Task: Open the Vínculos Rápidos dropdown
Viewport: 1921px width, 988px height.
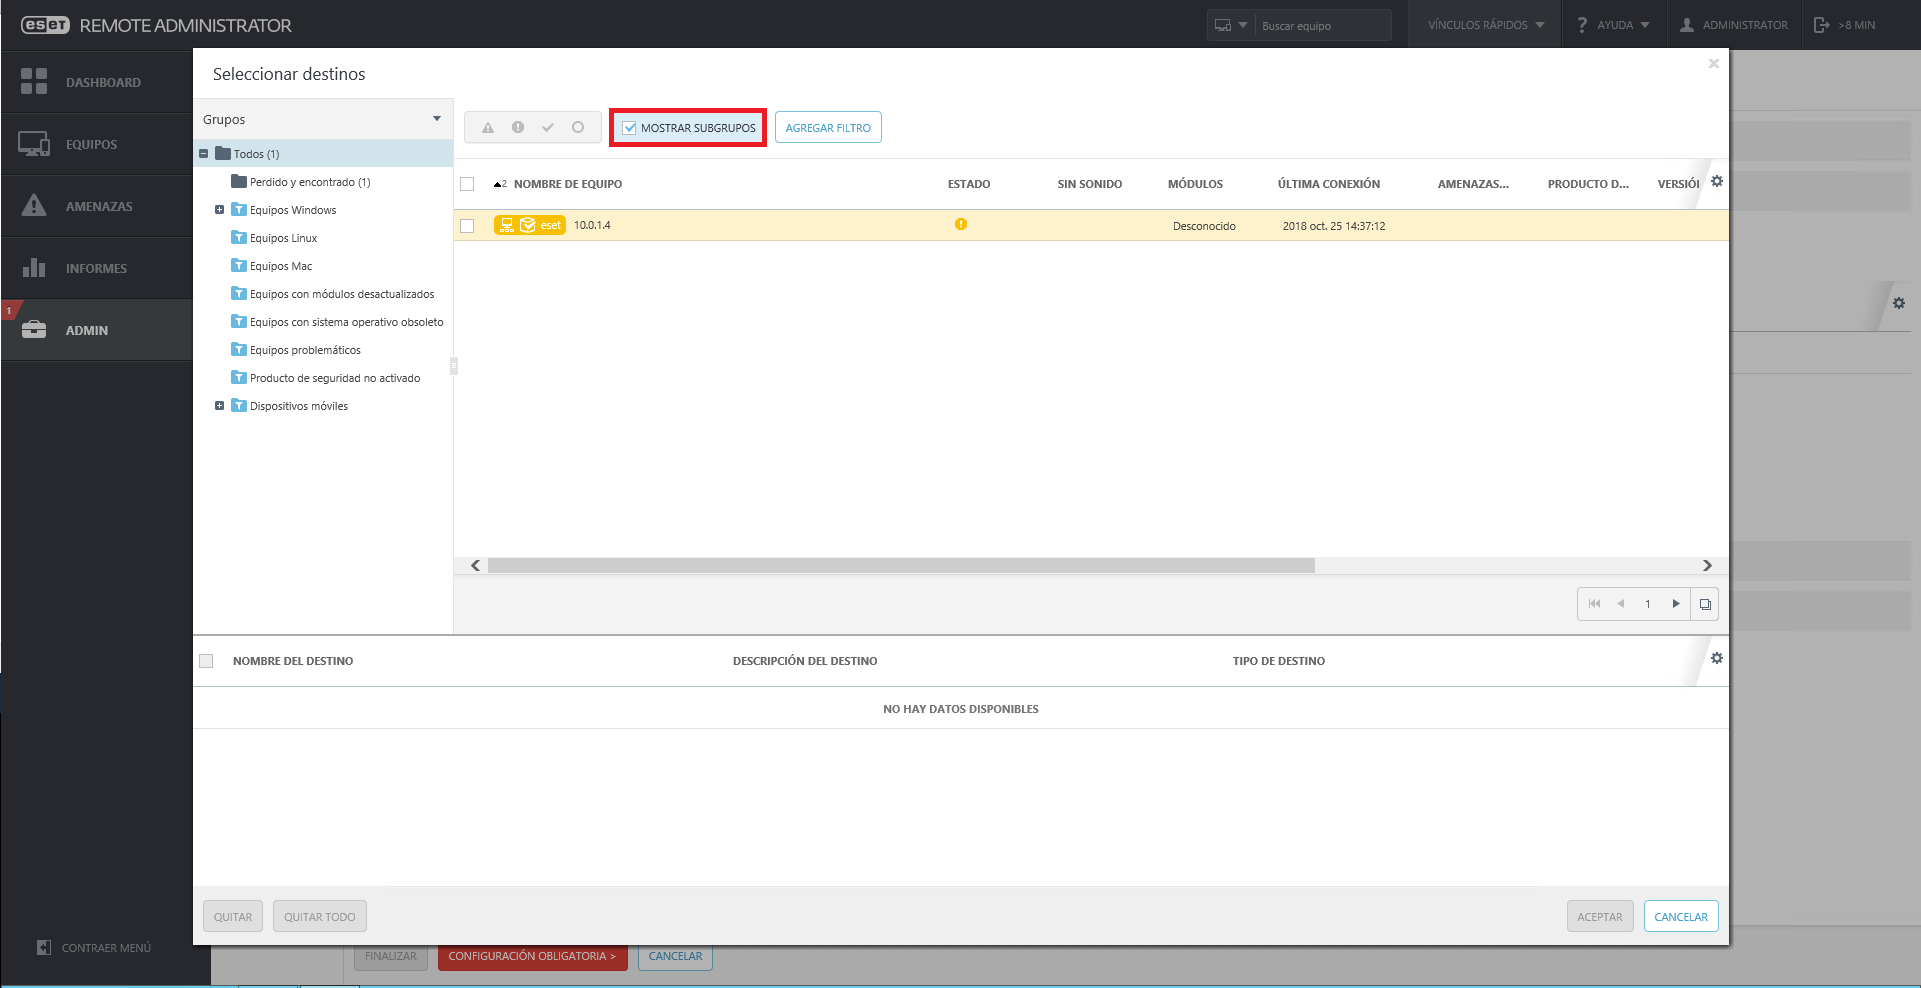Action: coord(1486,25)
